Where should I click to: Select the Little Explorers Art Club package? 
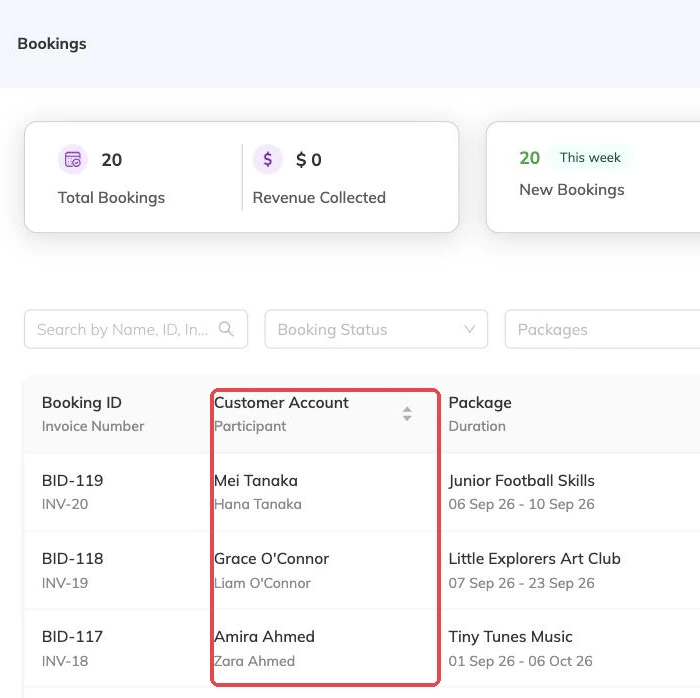(534, 559)
